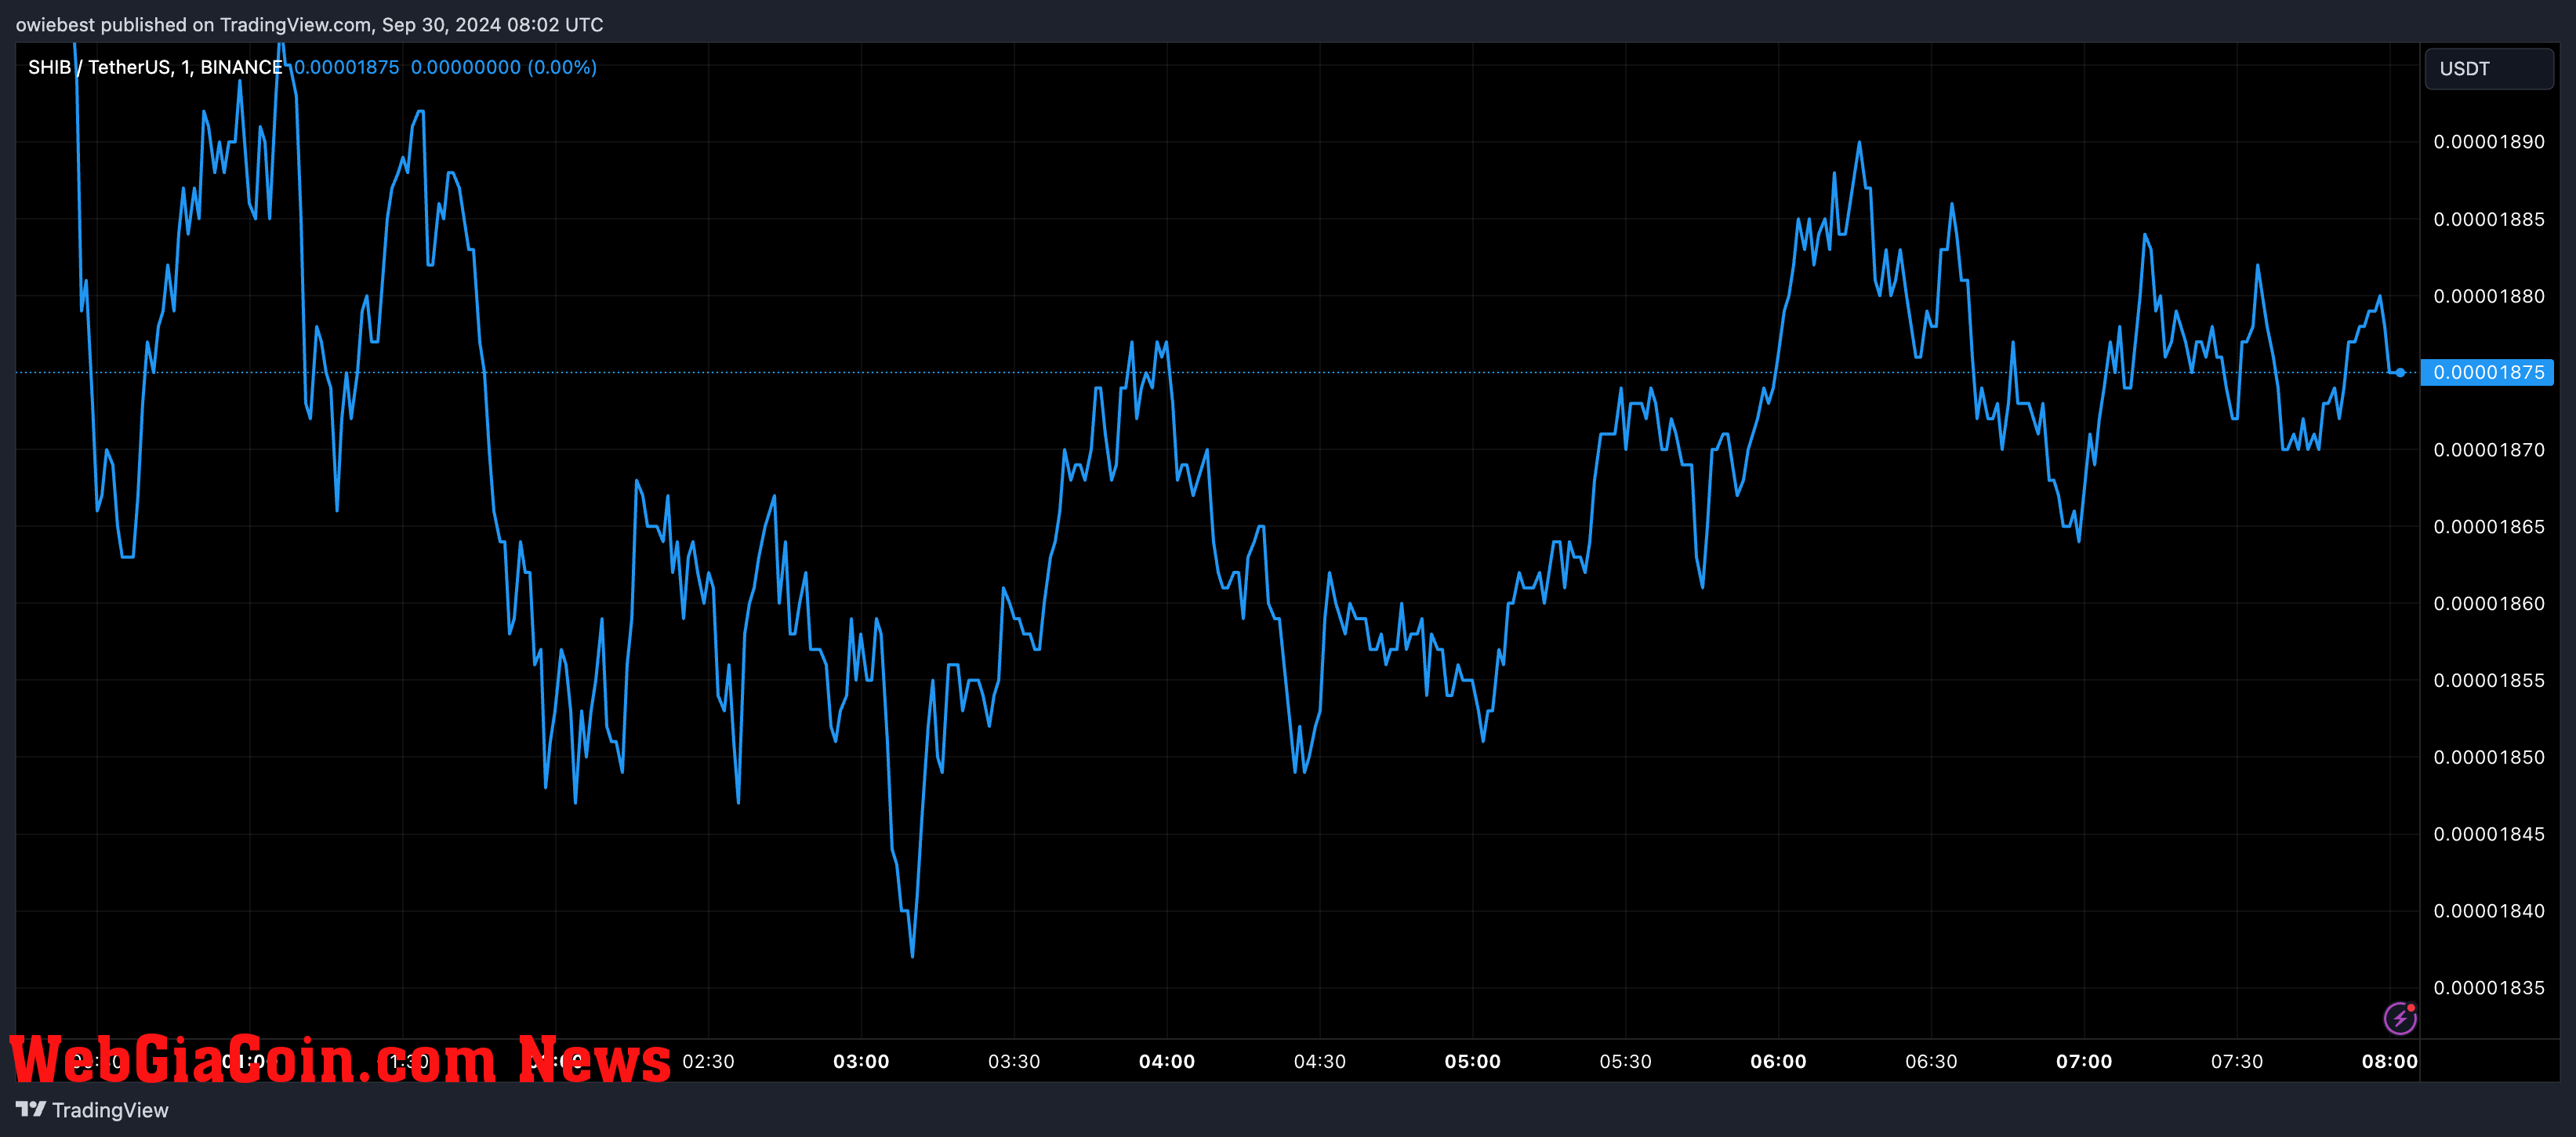This screenshot has height=1137, width=2576.
Task: Click the 04:30 time axis label
Action: pyautogui.click(x=1320, y=1061)
